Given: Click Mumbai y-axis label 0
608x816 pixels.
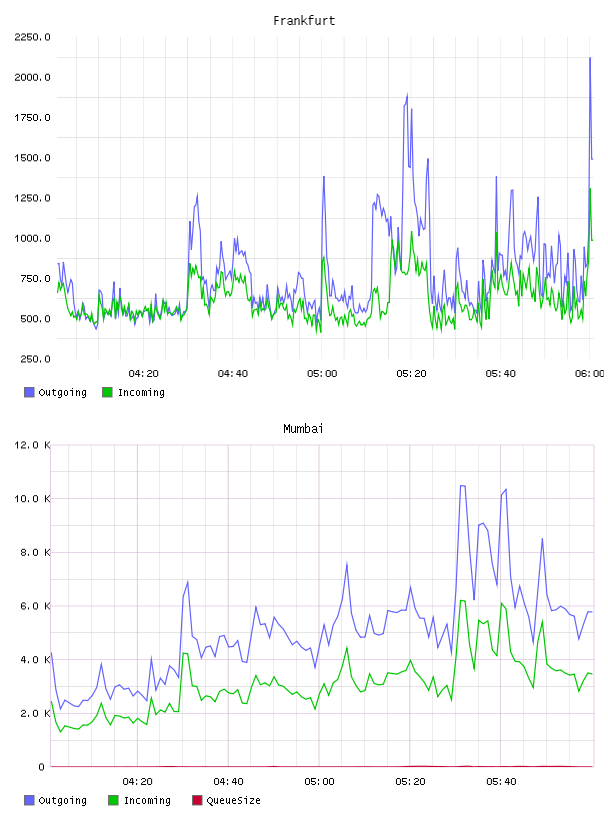Looking at the screenshot, I should pos(41,767).
